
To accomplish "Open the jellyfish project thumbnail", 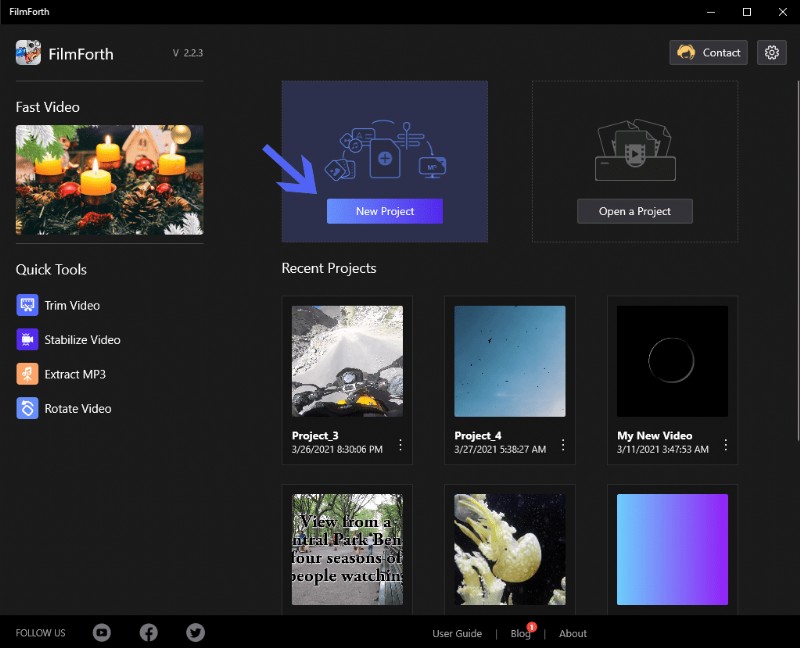I will [510, 549].
